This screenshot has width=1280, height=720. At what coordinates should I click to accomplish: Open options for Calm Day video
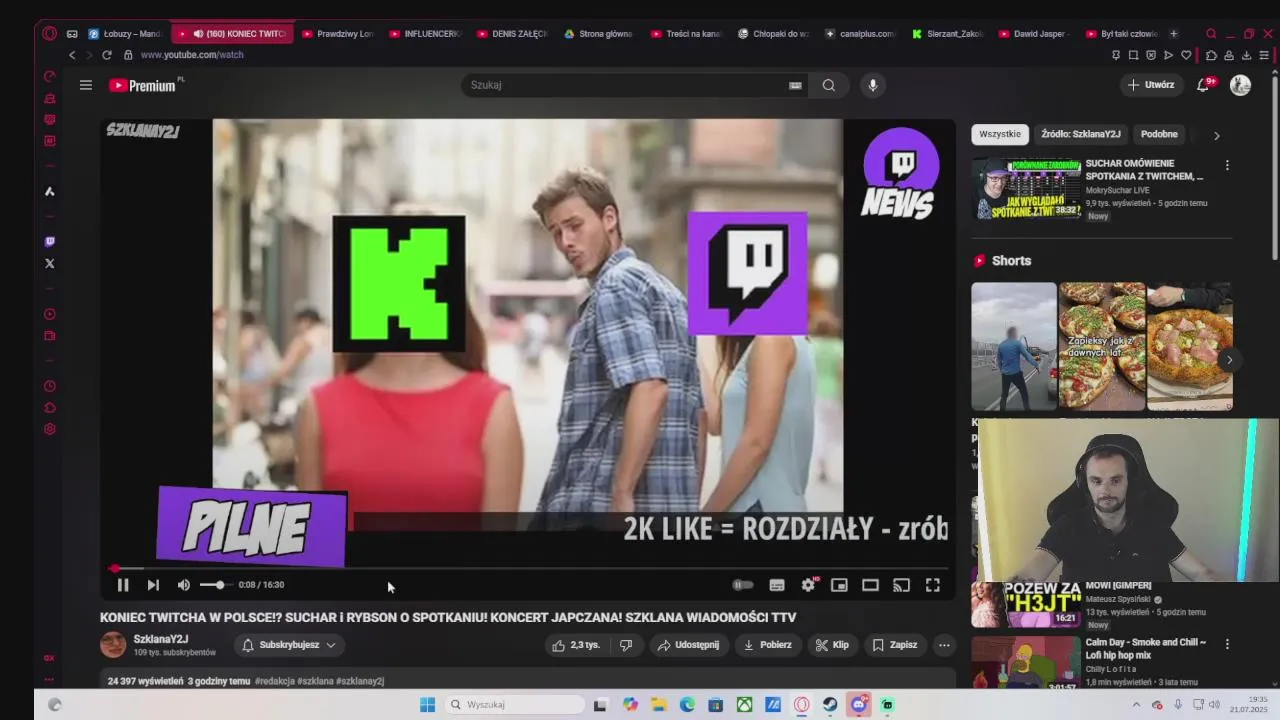coord(1227,644)
